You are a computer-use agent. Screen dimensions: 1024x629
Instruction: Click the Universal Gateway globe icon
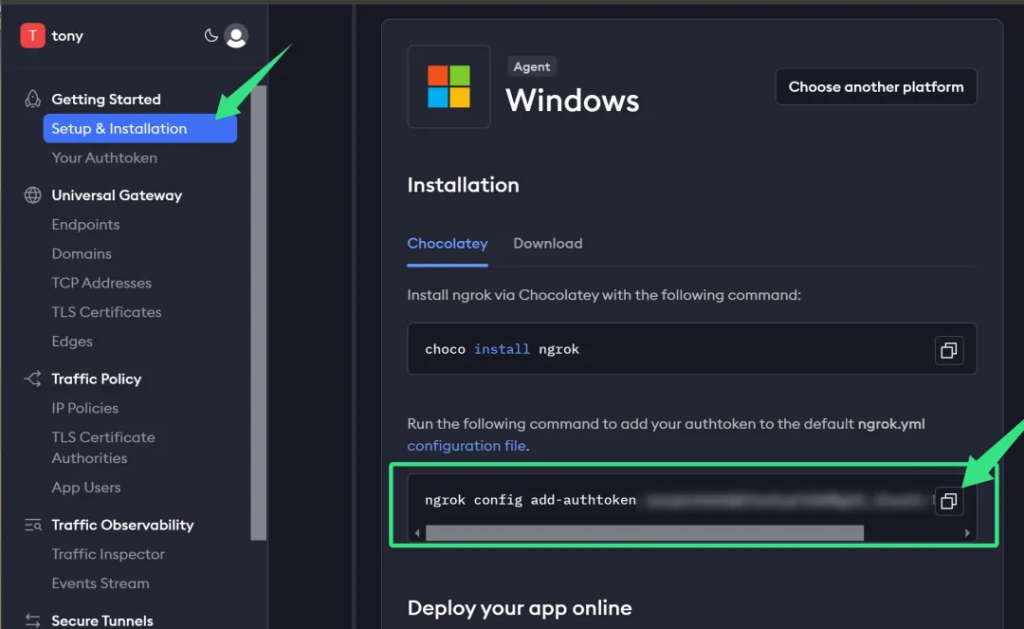point(33,195)
